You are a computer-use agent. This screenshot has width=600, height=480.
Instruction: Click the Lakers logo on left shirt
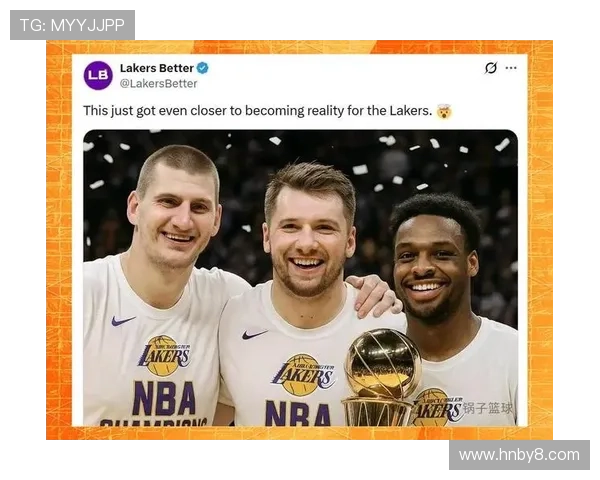(x=164, y=356)
